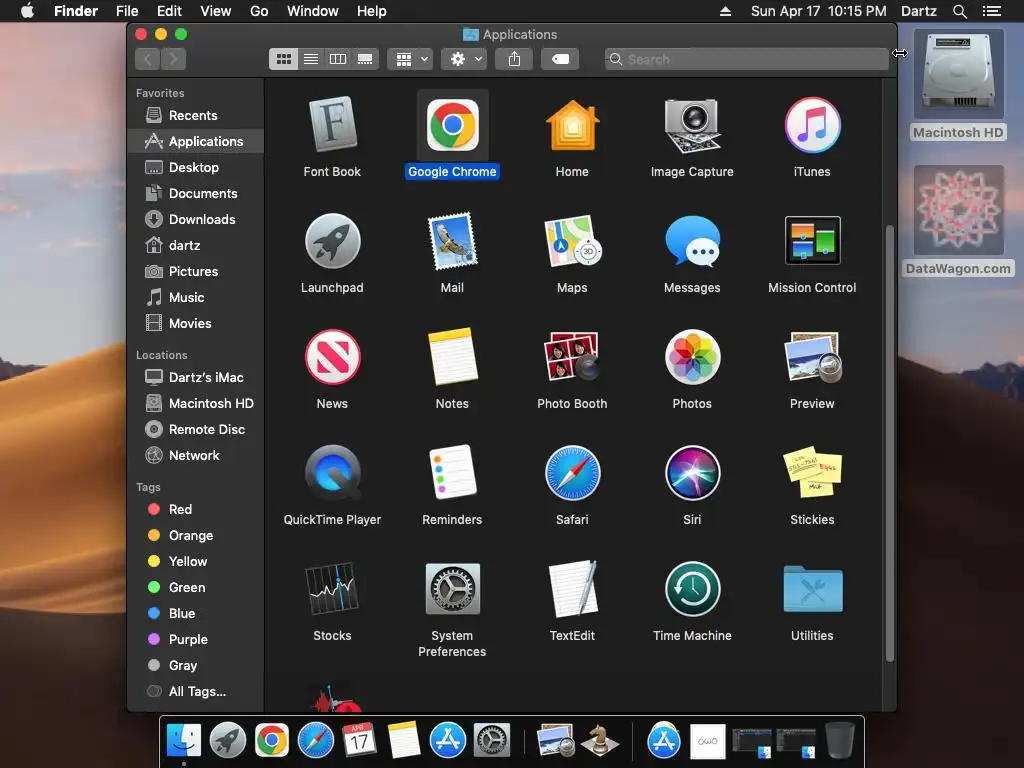Screen dimensions: 1024x768
Task: Filter by the Red tag
Action: tap(196, 509)
